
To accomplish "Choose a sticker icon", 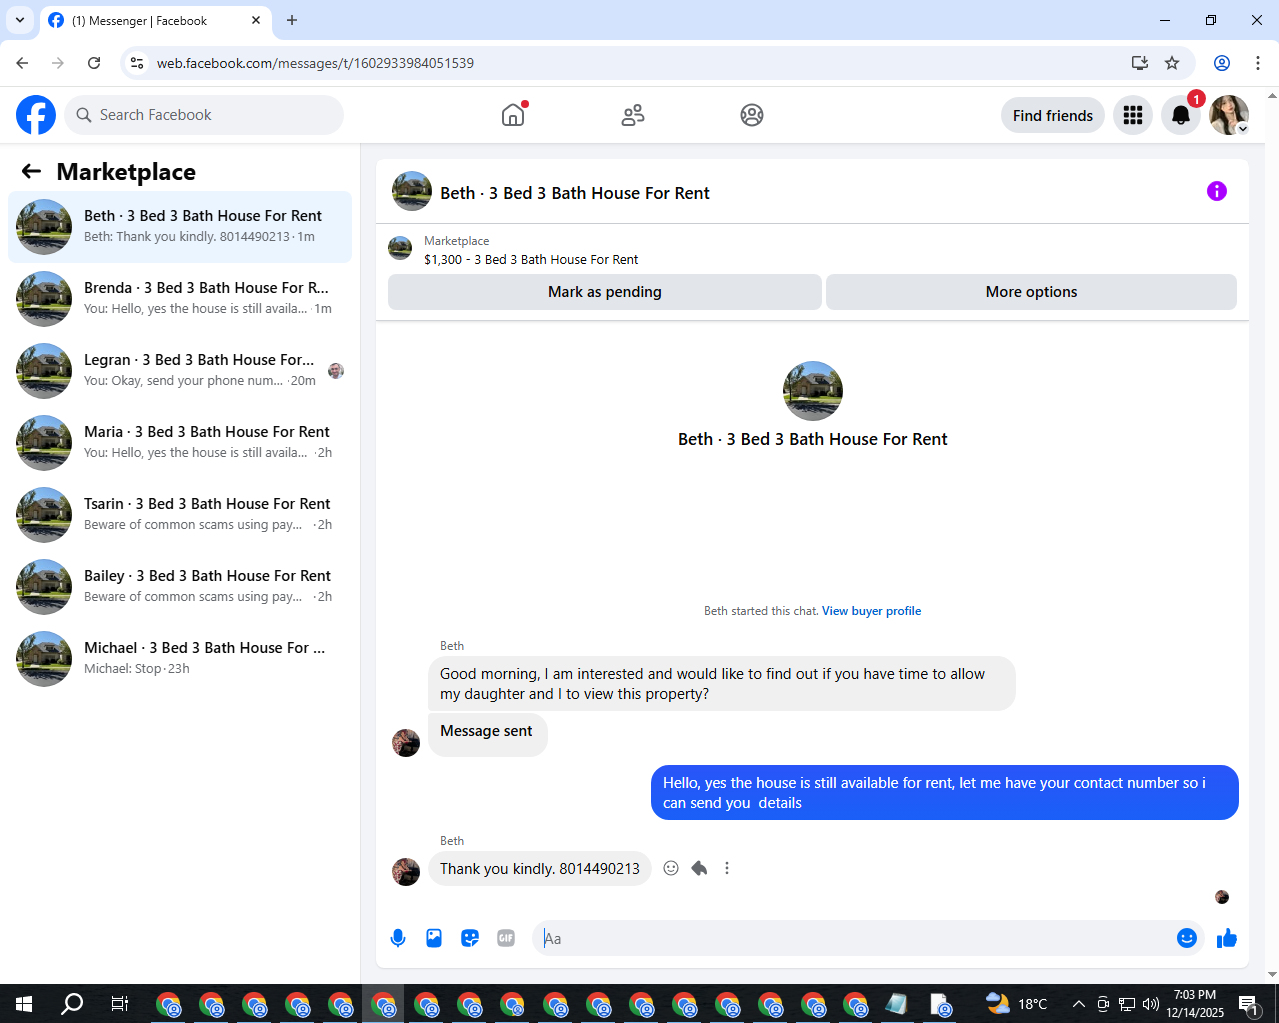I will (x=470, y=938).
